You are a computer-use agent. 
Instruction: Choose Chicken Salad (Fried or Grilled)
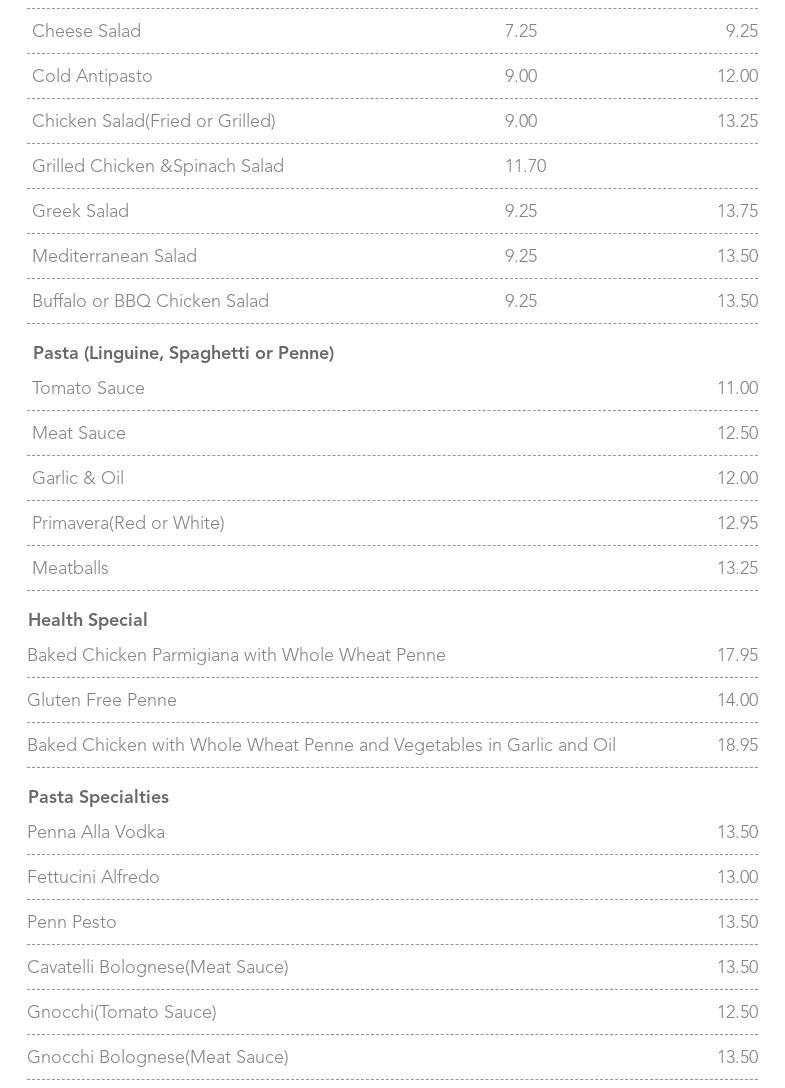click(154, 121)
